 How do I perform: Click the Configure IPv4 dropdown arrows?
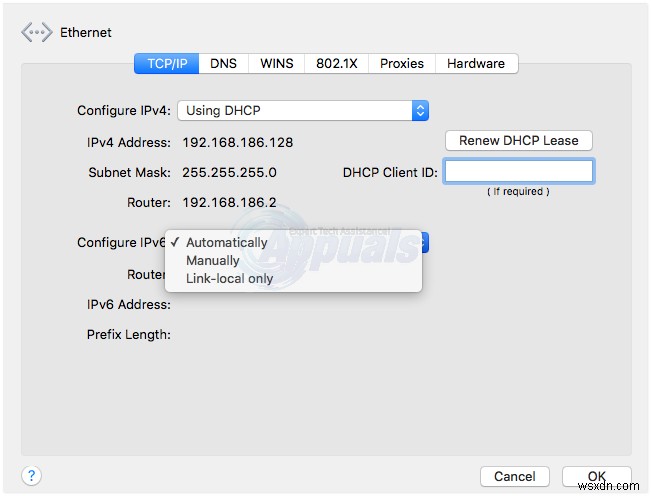[x=420, y=110]
